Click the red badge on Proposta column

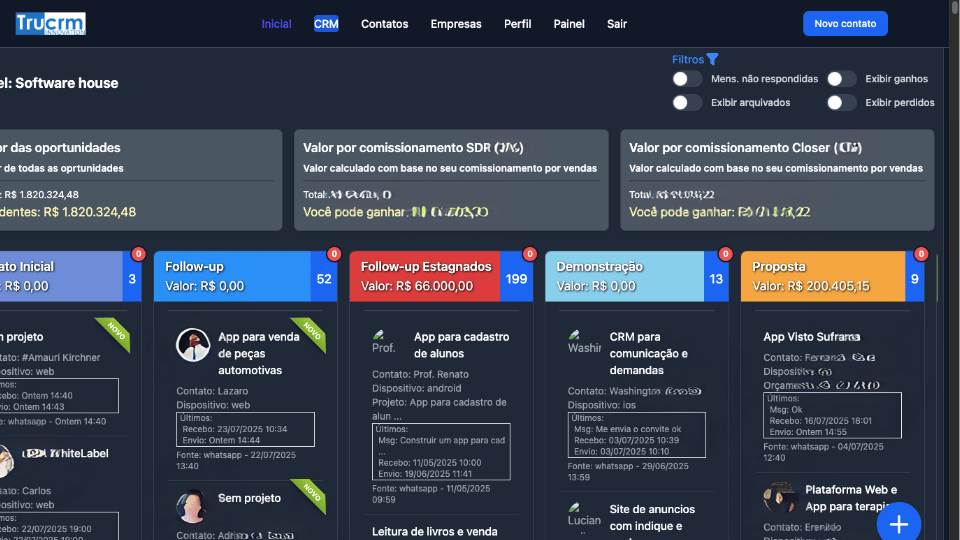pos(921,254)
